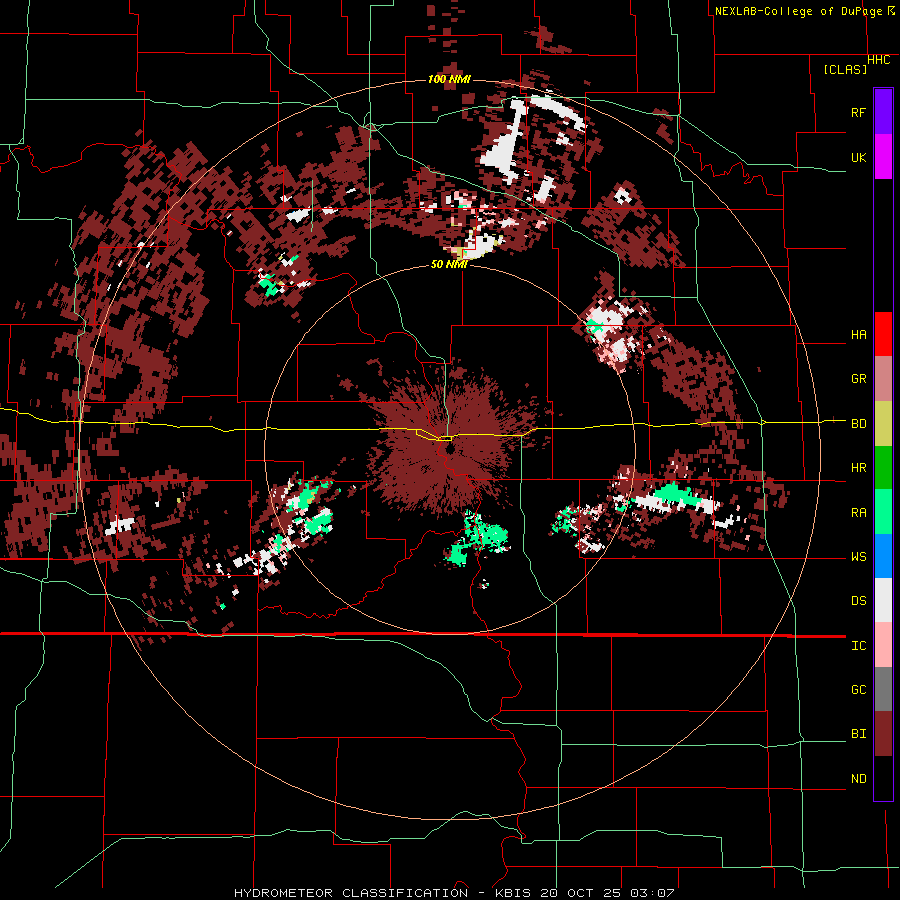
Task: Click the '[CLAS]' units label
Action: 845,69
